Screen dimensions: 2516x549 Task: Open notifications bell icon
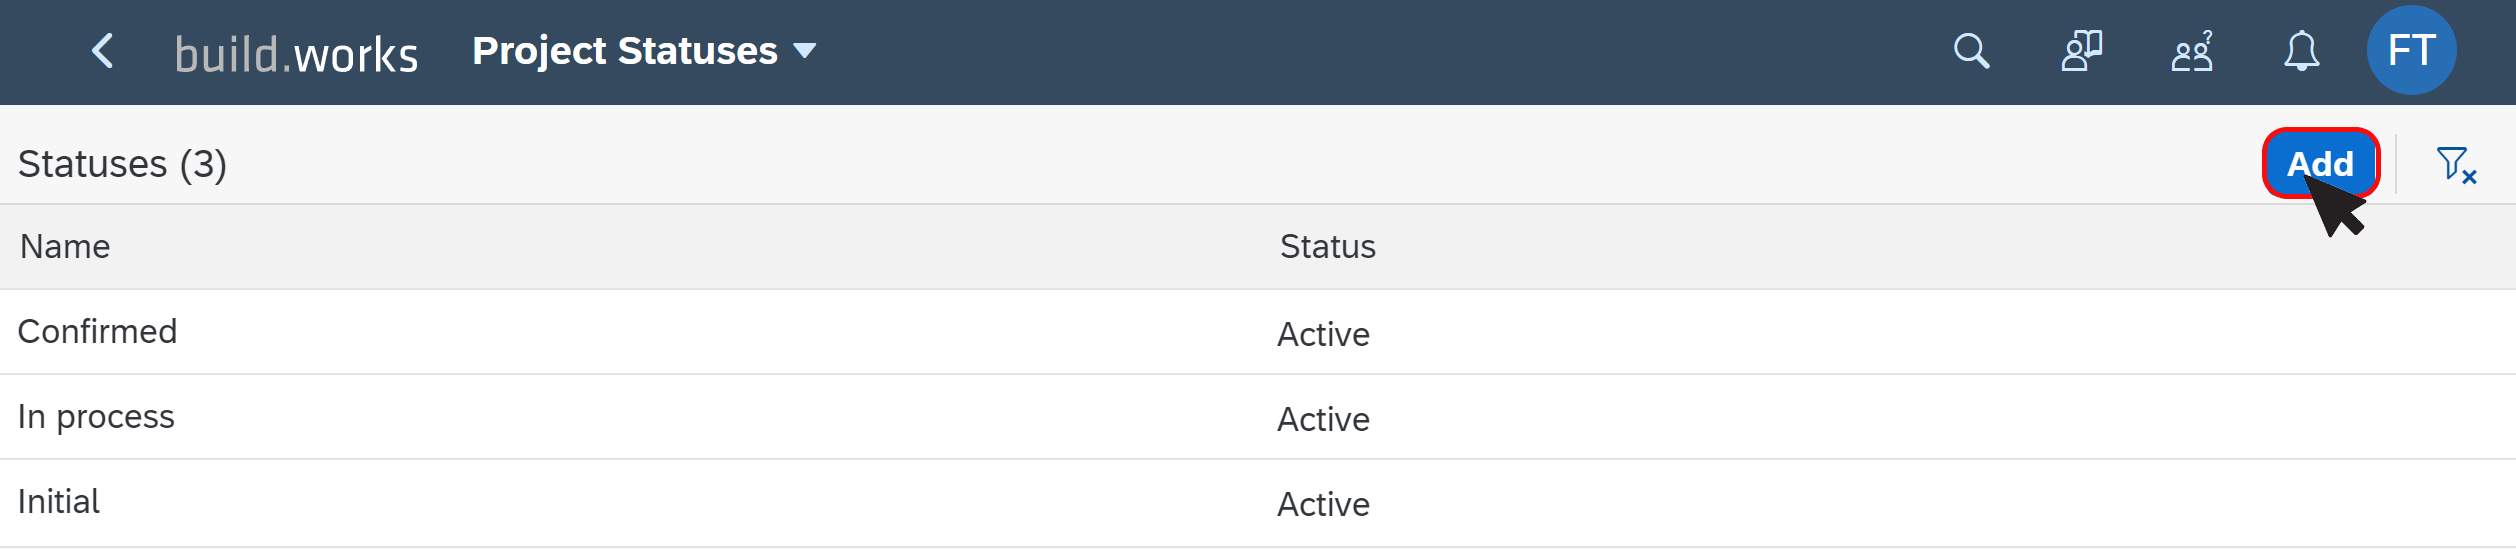(x=2301, y=51)
